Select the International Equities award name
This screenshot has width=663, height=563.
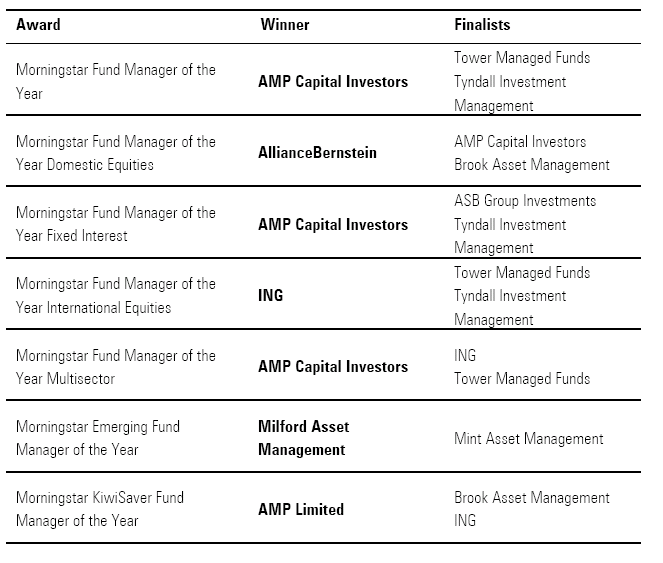(115, 295)
